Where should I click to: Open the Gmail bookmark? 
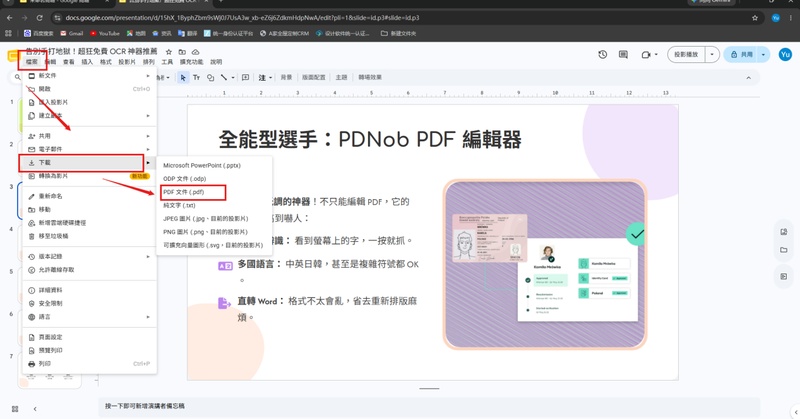pos(71,33)
